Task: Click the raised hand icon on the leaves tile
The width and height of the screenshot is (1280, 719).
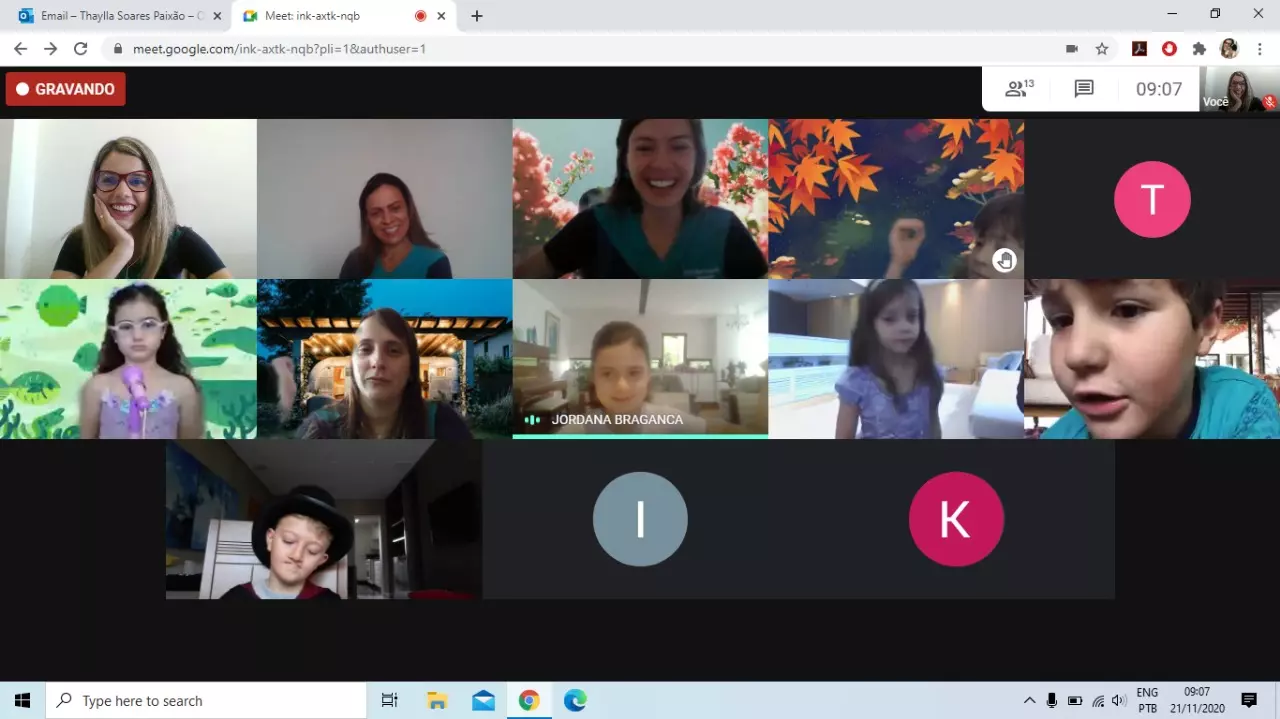Action: click(1004, 261)
